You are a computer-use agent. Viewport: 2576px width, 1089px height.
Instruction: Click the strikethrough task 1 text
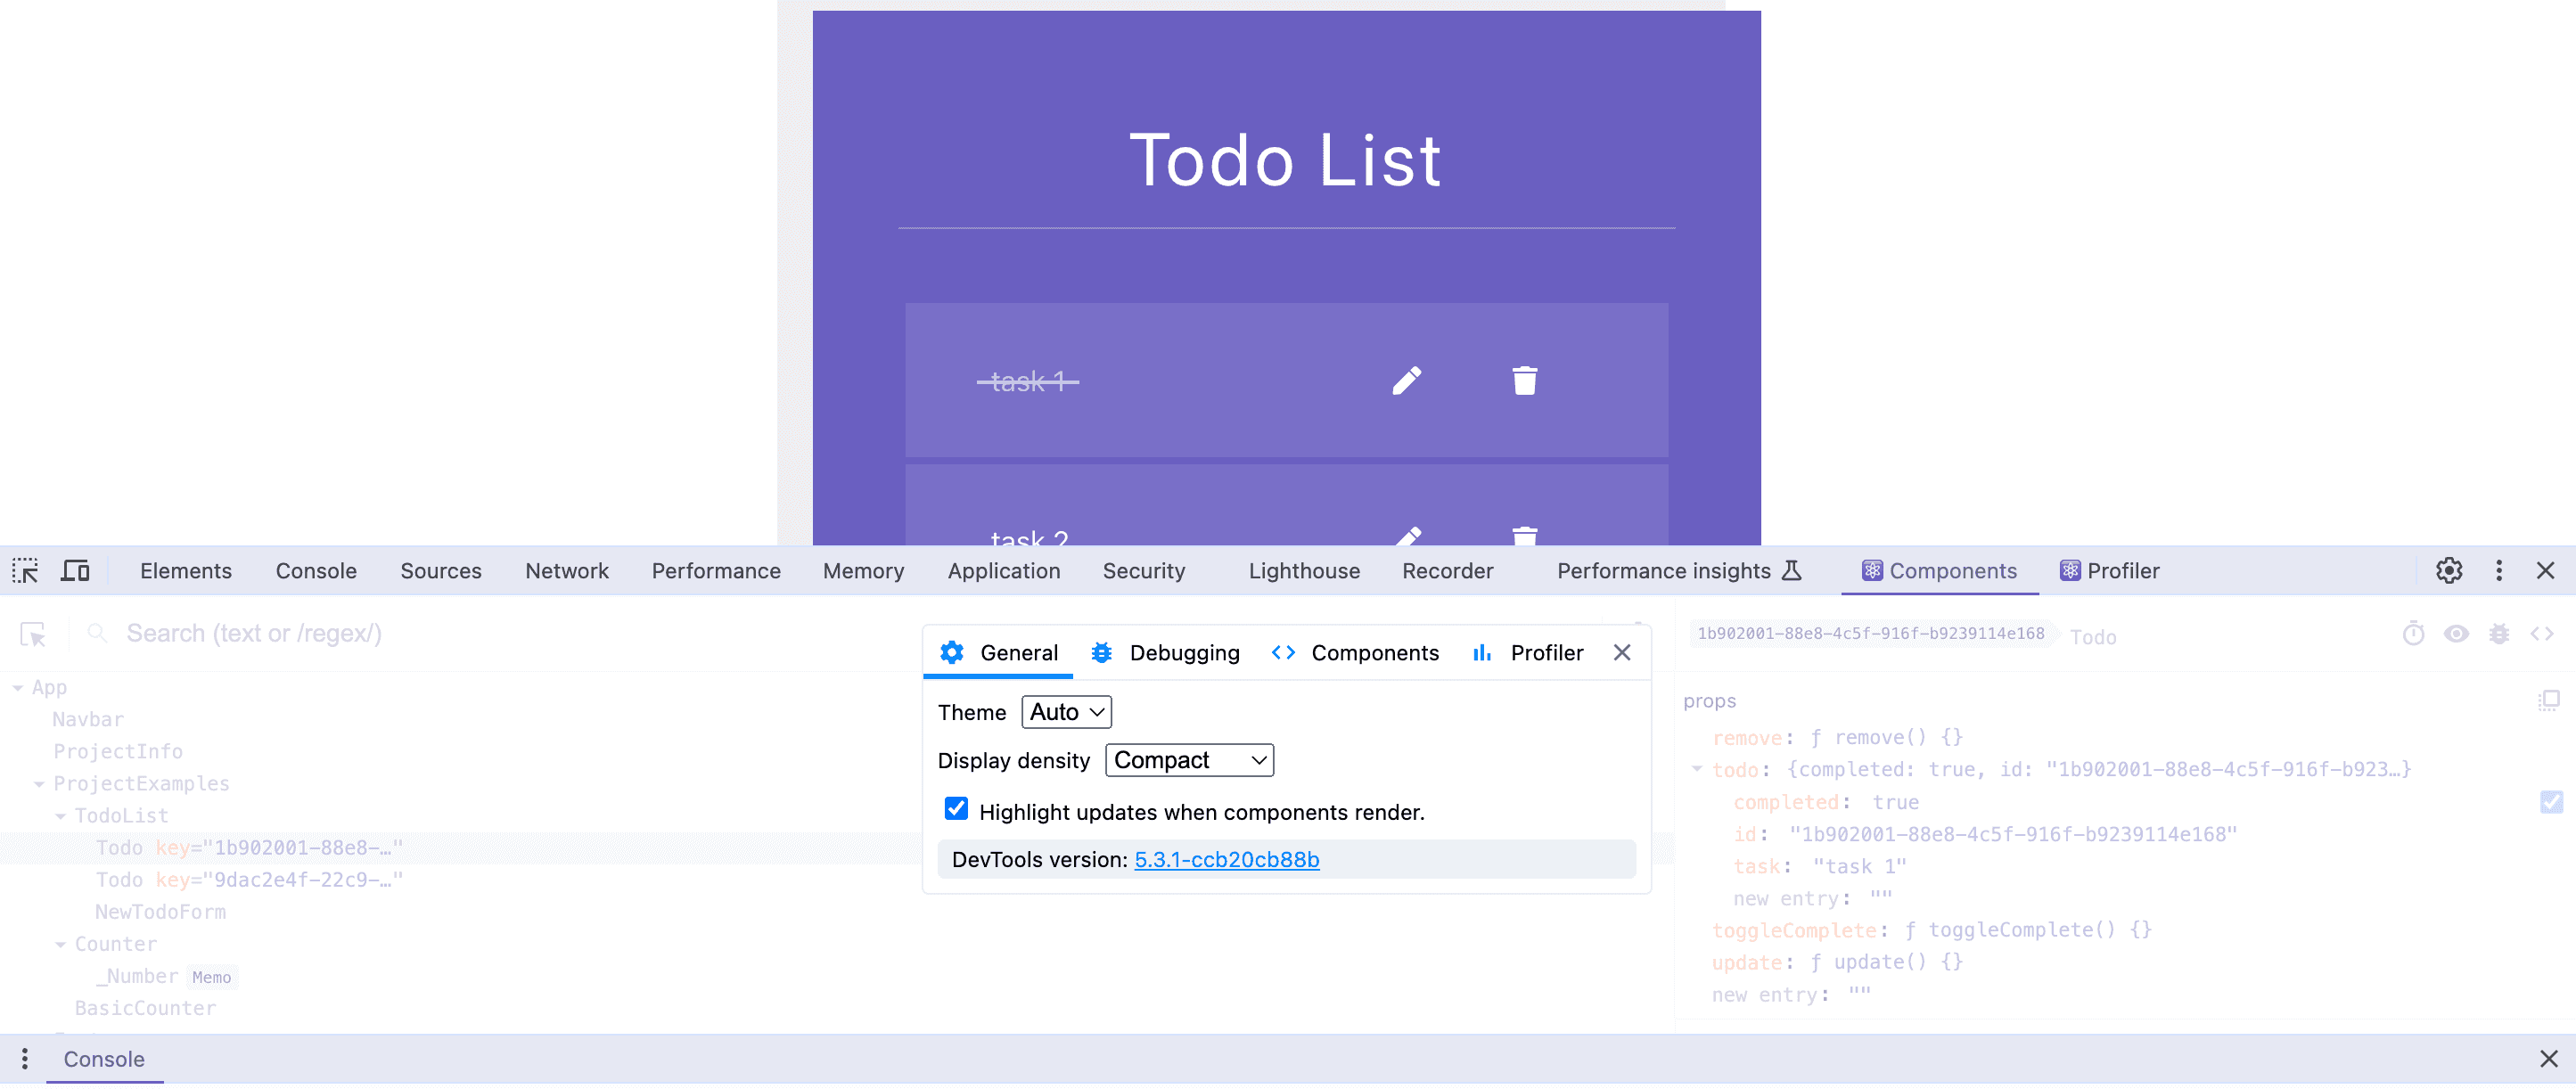pyautogui.click(x=1027, y=381)
